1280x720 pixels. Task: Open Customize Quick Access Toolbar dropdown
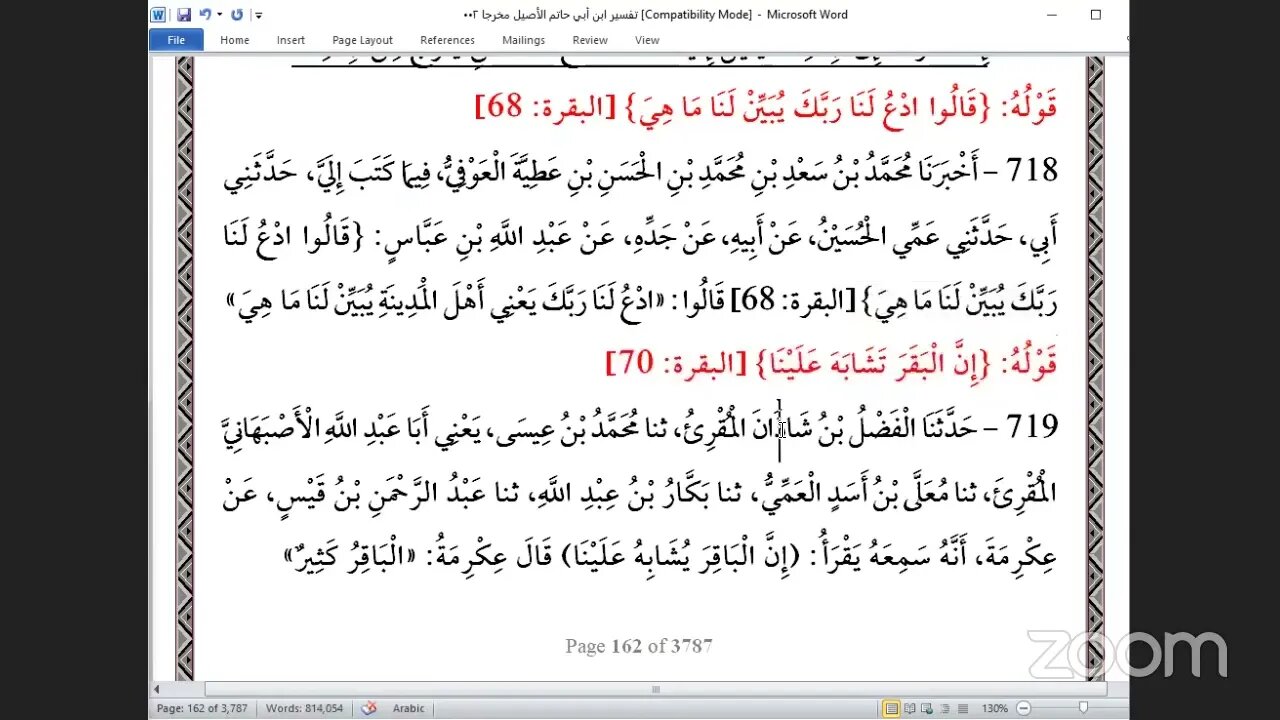[258, 15]
